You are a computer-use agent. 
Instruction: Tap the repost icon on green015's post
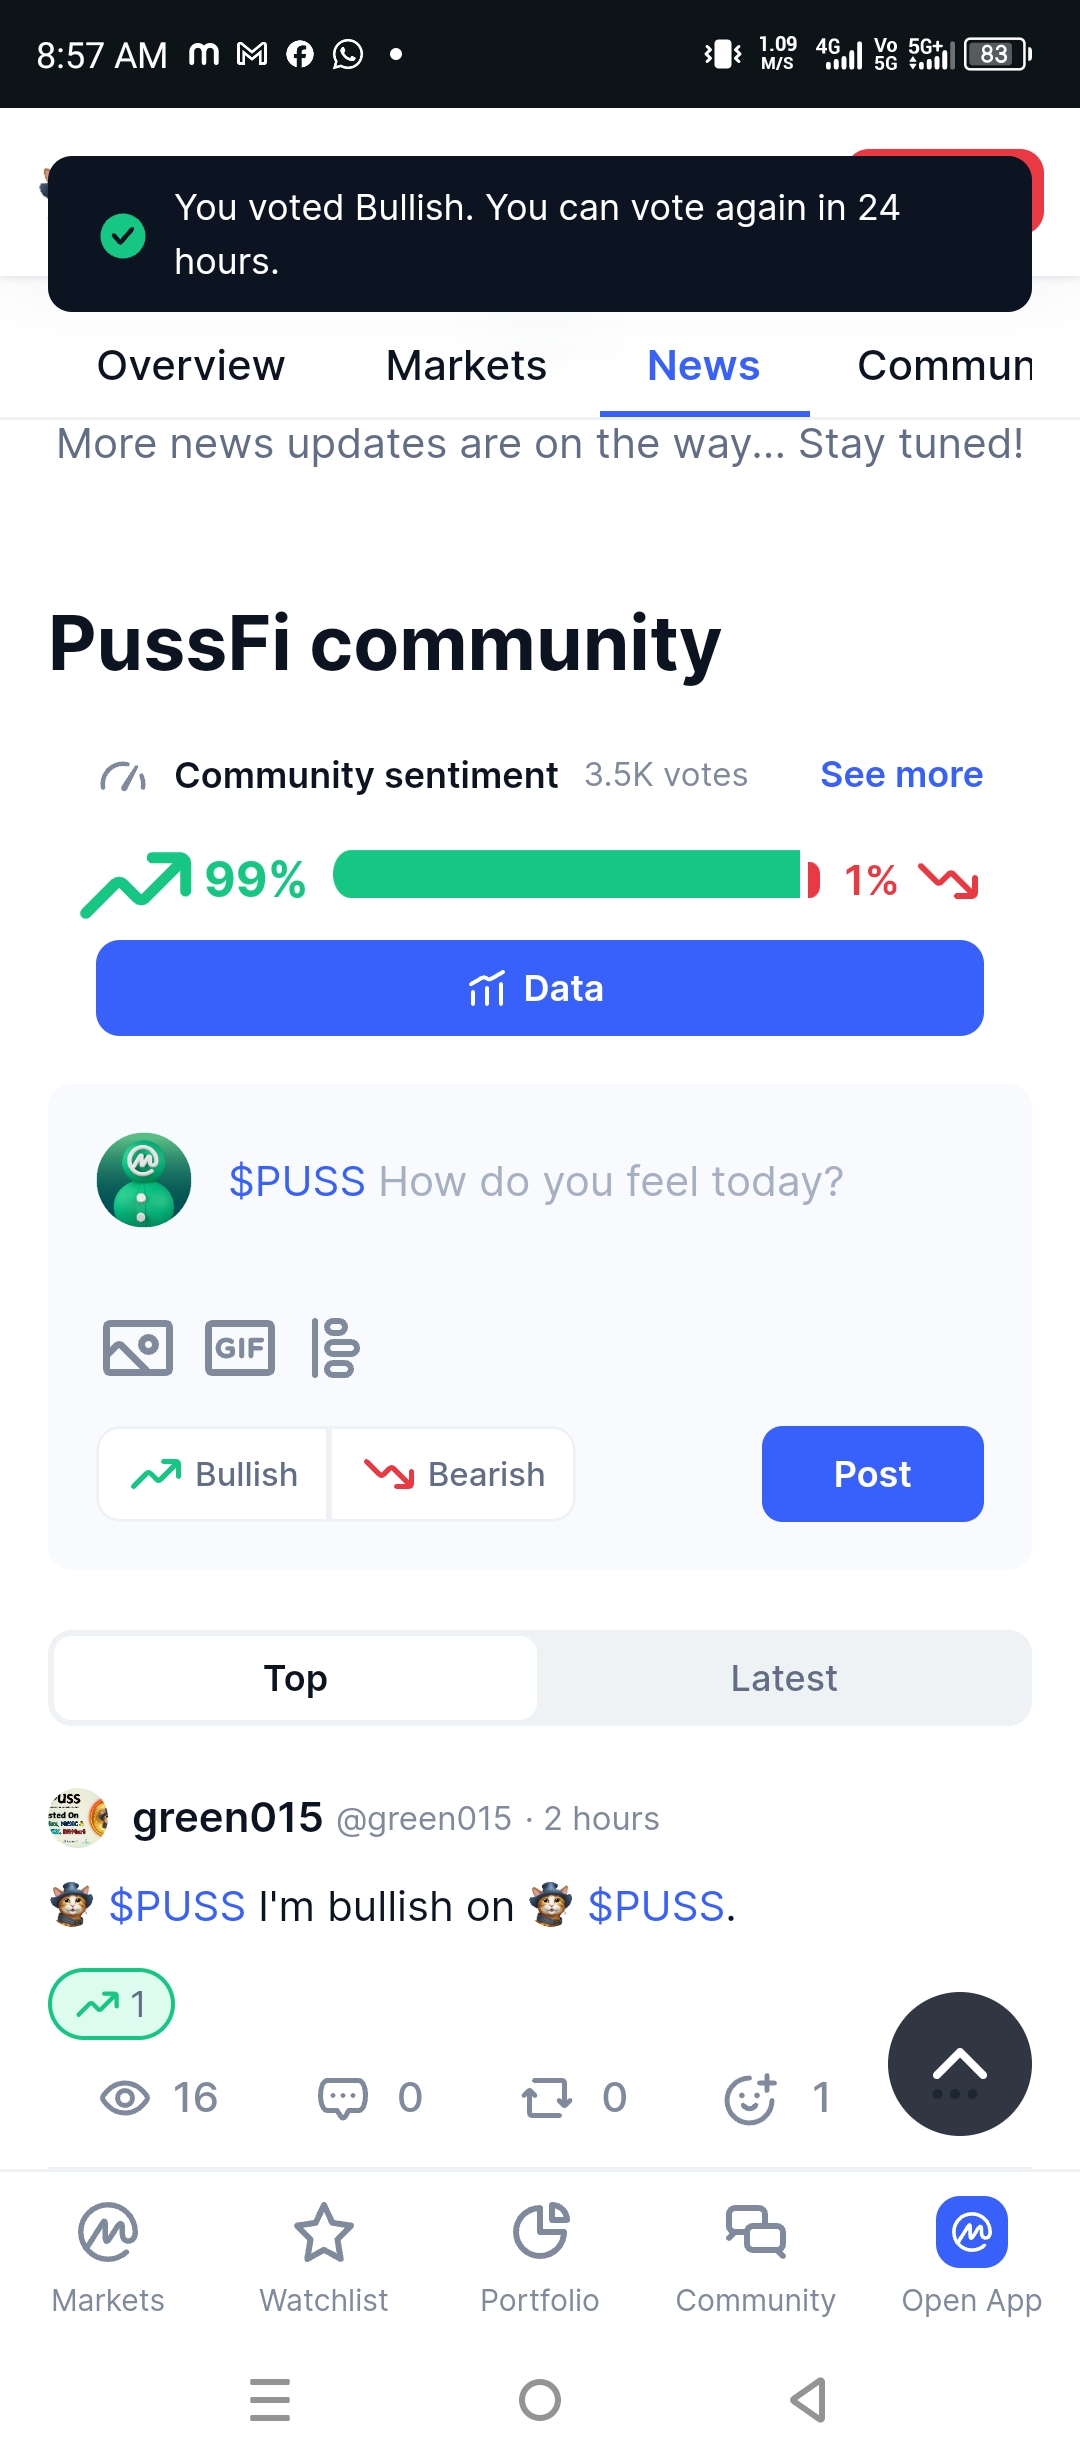click(547, 2098)
